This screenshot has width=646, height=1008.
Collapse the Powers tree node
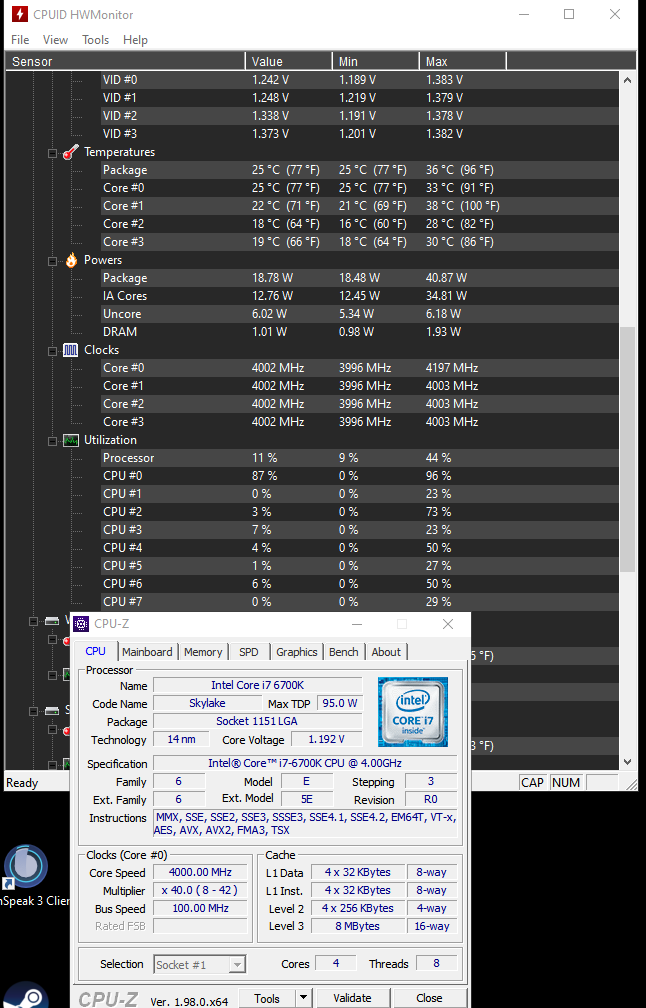52,261
